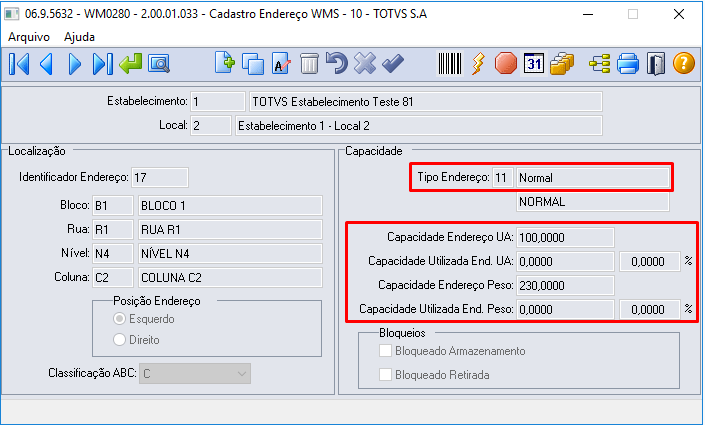Image resolution: width=705 pixels, height=425 pixels.
Task: Click the Nível code field N4
Action: click(x=113, y=254)
